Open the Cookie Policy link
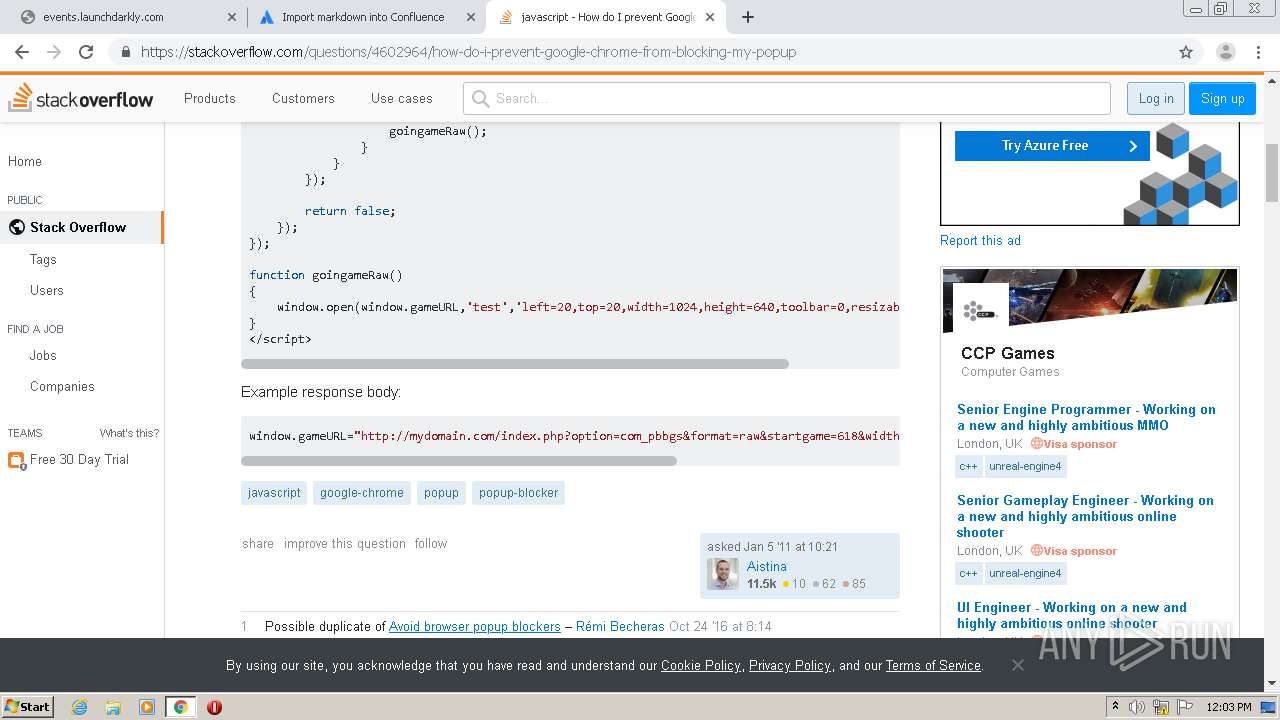The height and width of the screenshot is (720, 1280). [701, 665]
